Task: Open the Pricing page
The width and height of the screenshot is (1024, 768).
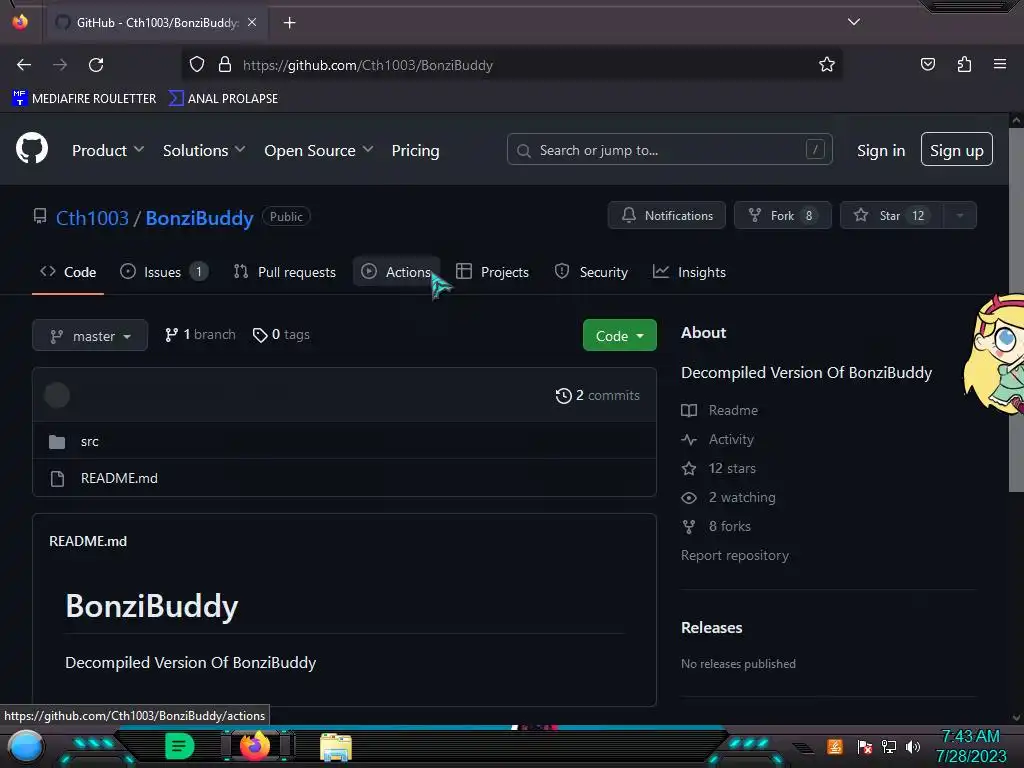Action: click(x=415, y=150)
